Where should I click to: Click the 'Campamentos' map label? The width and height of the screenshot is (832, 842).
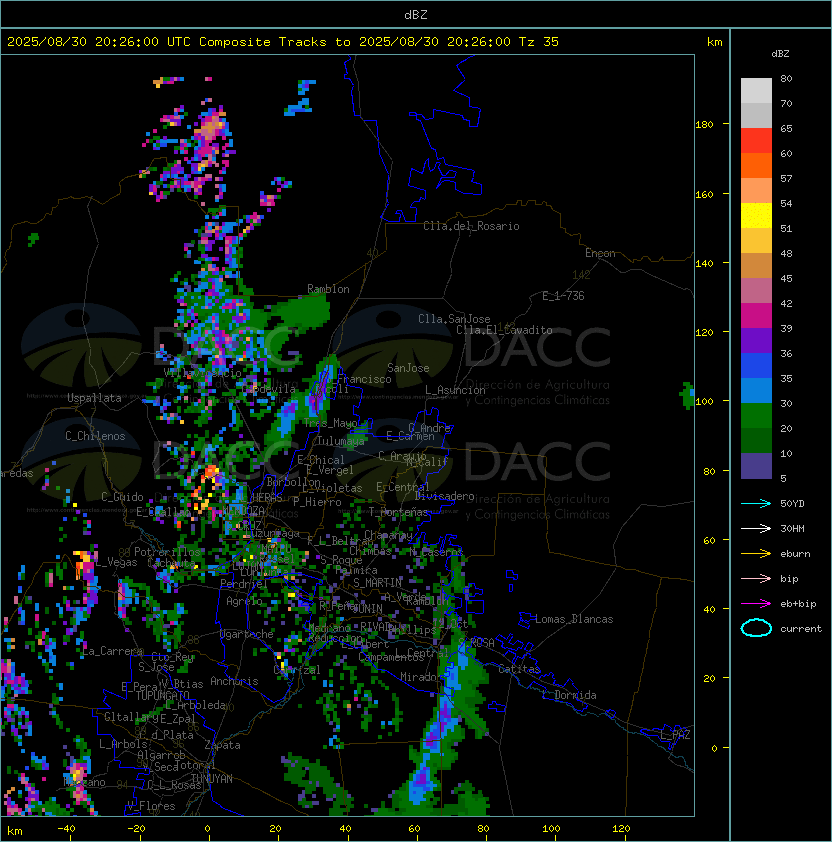[x=392, y=657]
